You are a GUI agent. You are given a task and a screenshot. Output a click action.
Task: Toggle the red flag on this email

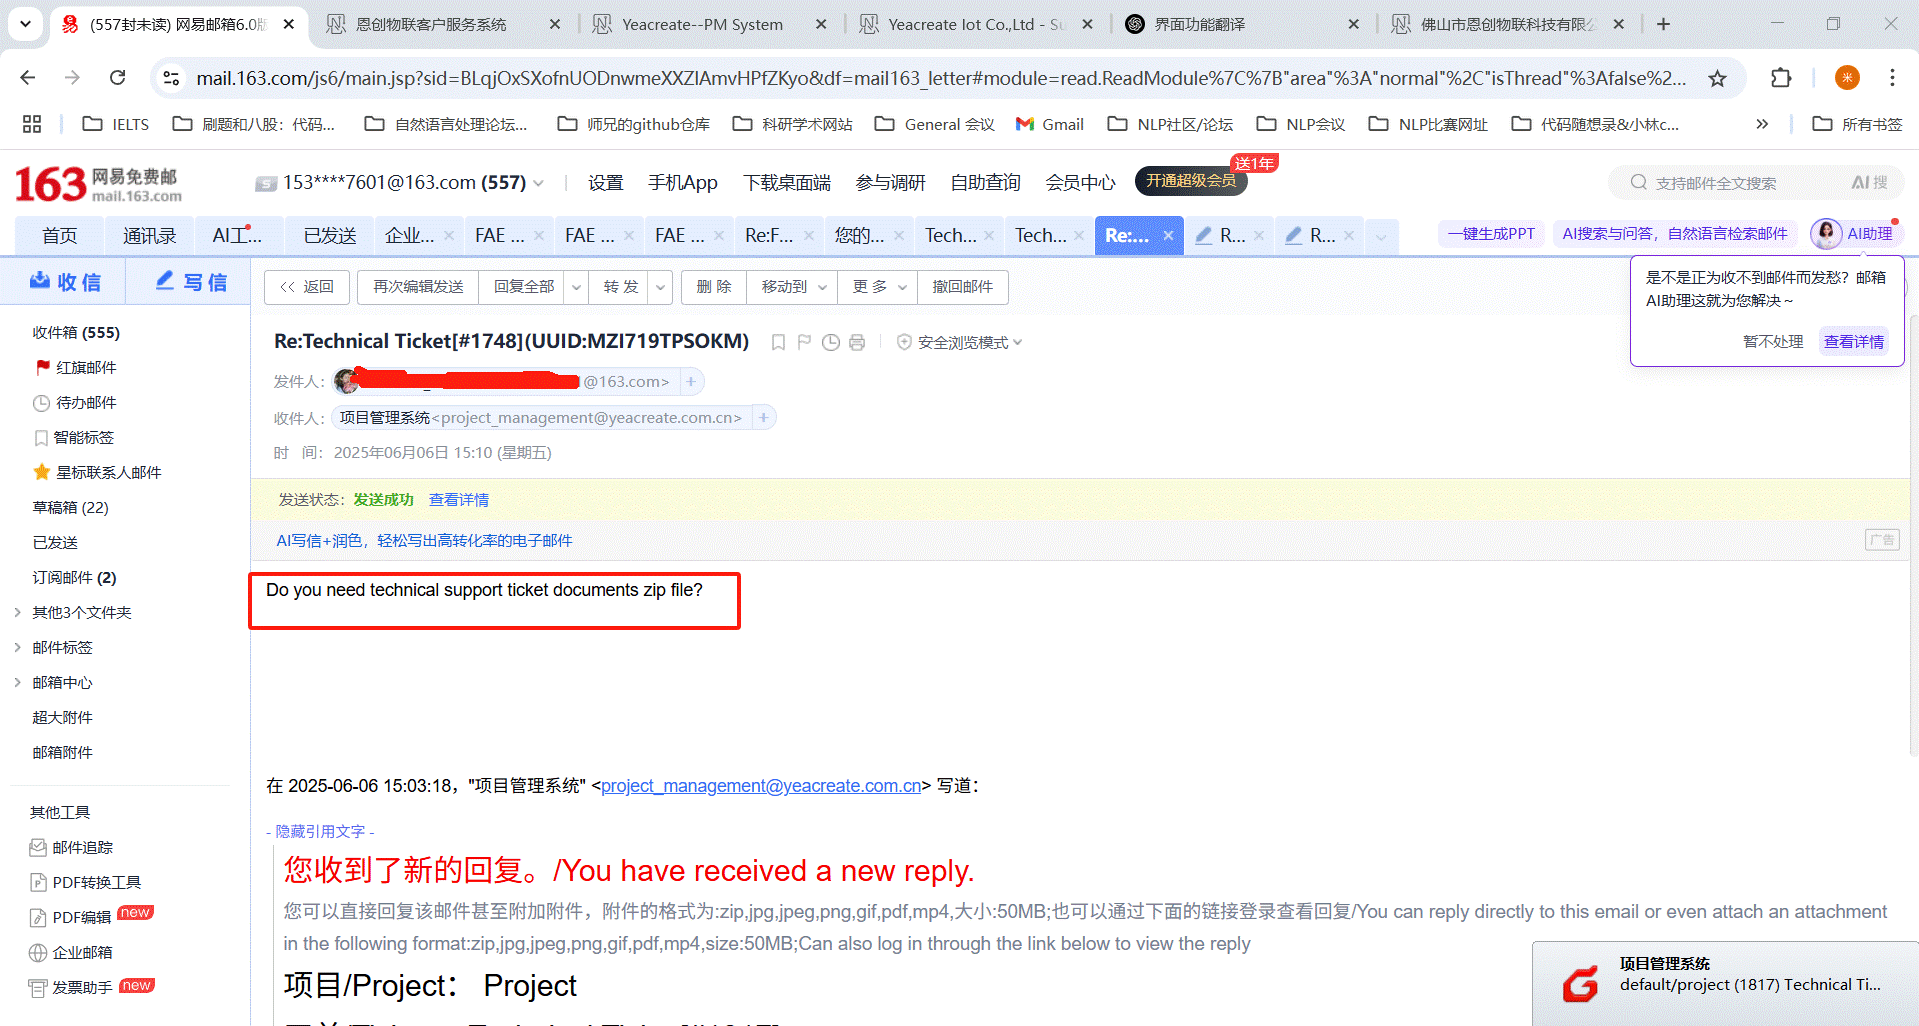point(804,343)
